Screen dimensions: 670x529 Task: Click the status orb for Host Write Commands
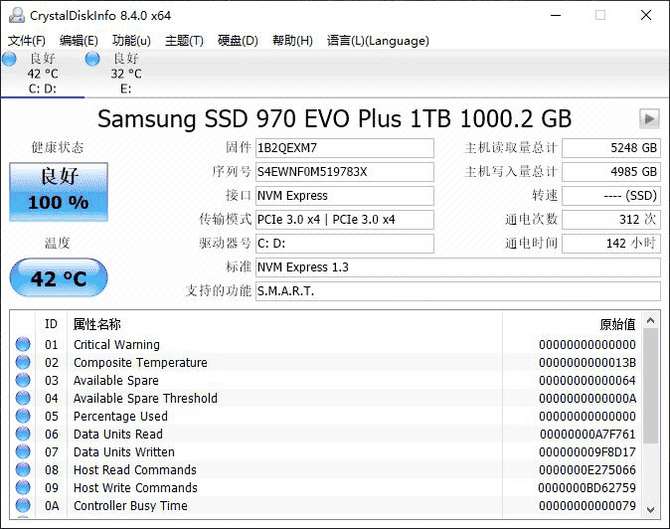[x=23, y=488]
